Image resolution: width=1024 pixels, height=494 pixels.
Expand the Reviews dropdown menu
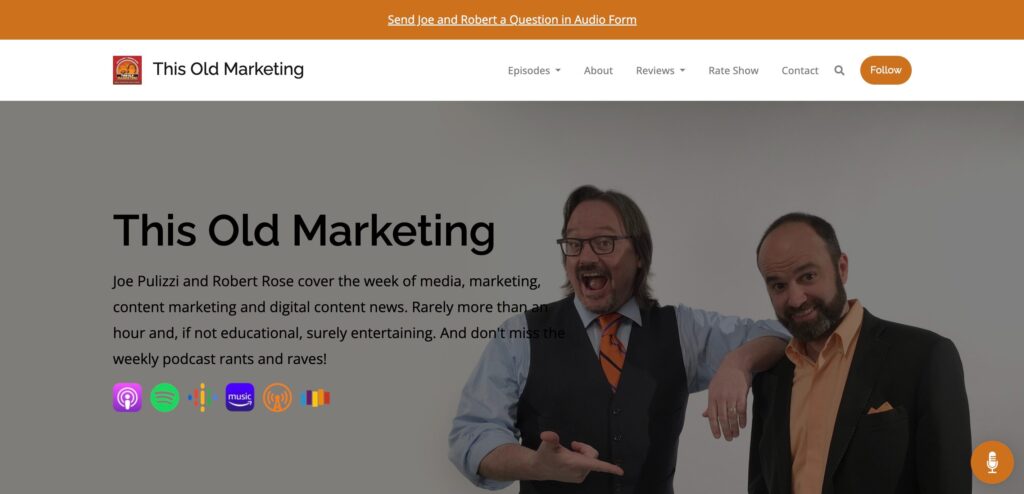click(660, 71)
